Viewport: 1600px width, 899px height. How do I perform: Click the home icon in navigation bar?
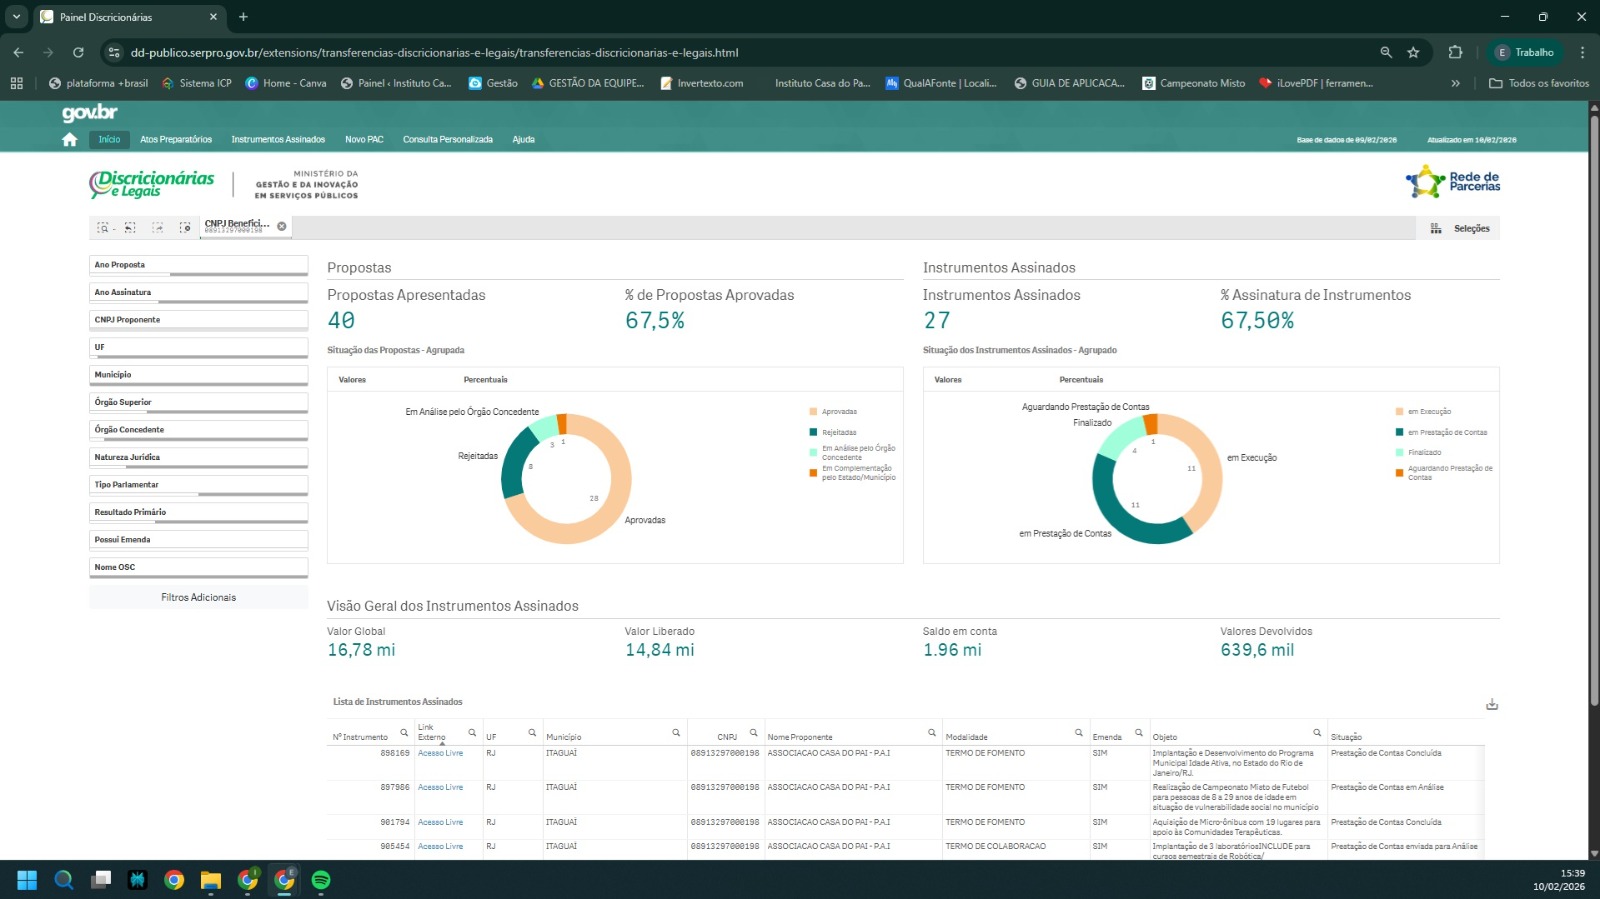[69, 140]
